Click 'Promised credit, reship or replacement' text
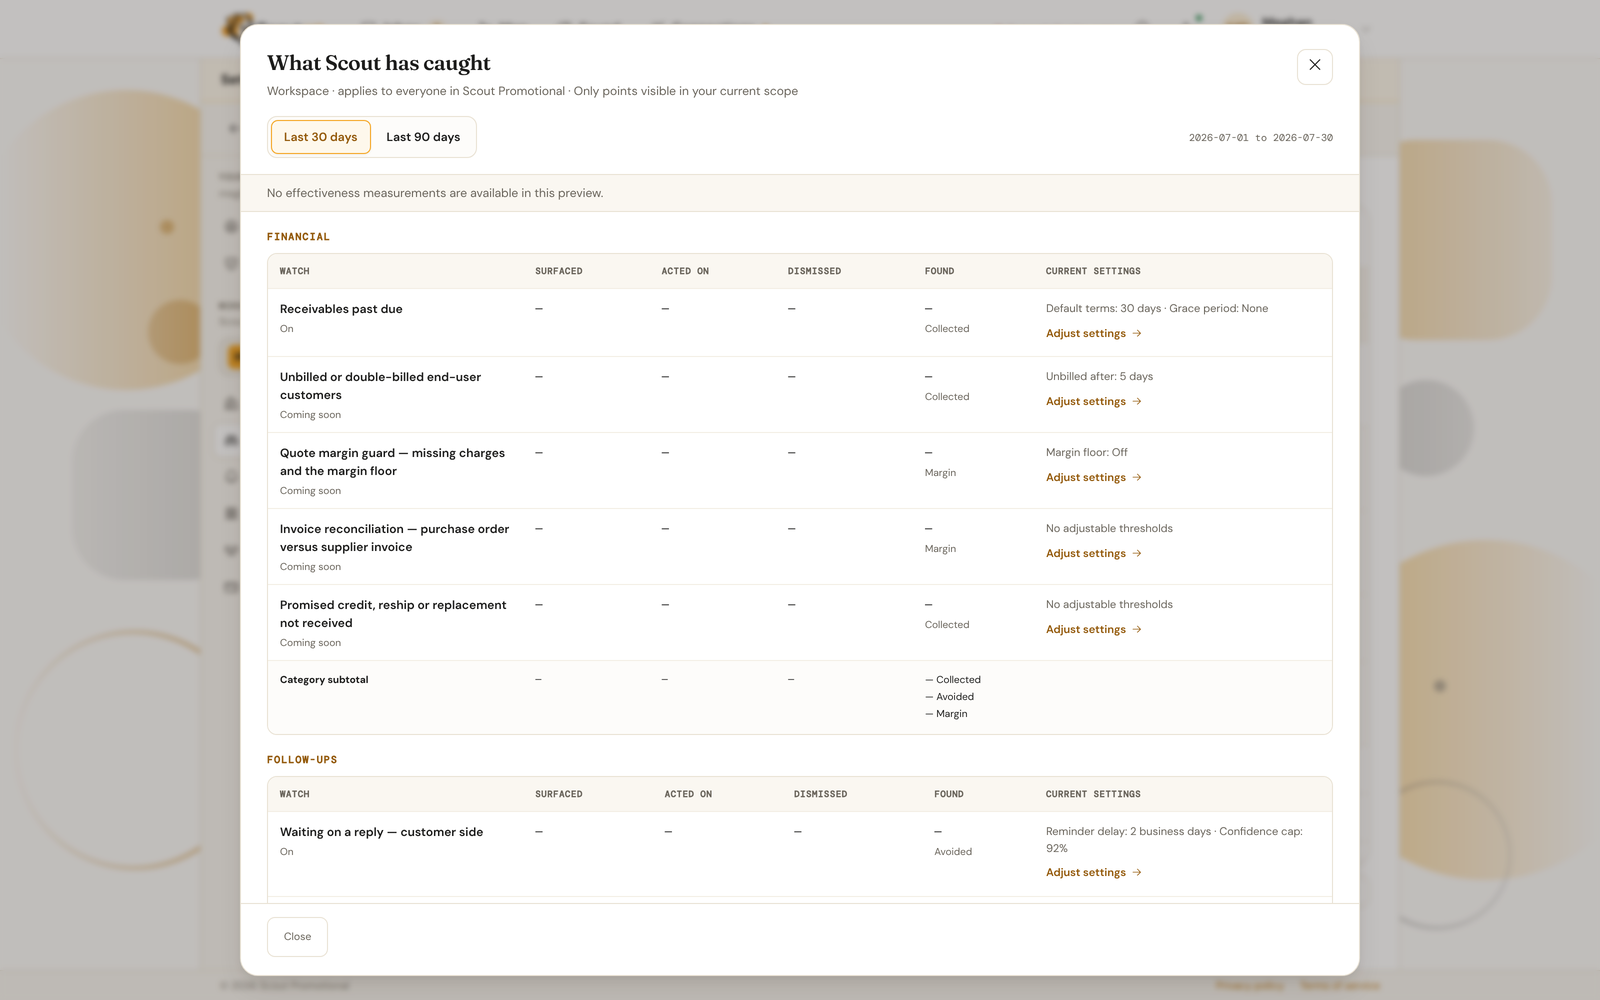This screenshot has width=1600, height=1000. 393,614
